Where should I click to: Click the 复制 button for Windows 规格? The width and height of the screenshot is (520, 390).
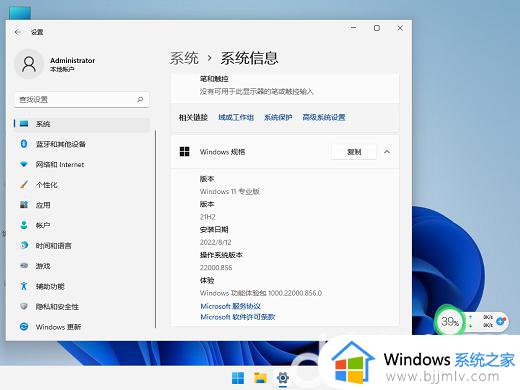(354, 152)
